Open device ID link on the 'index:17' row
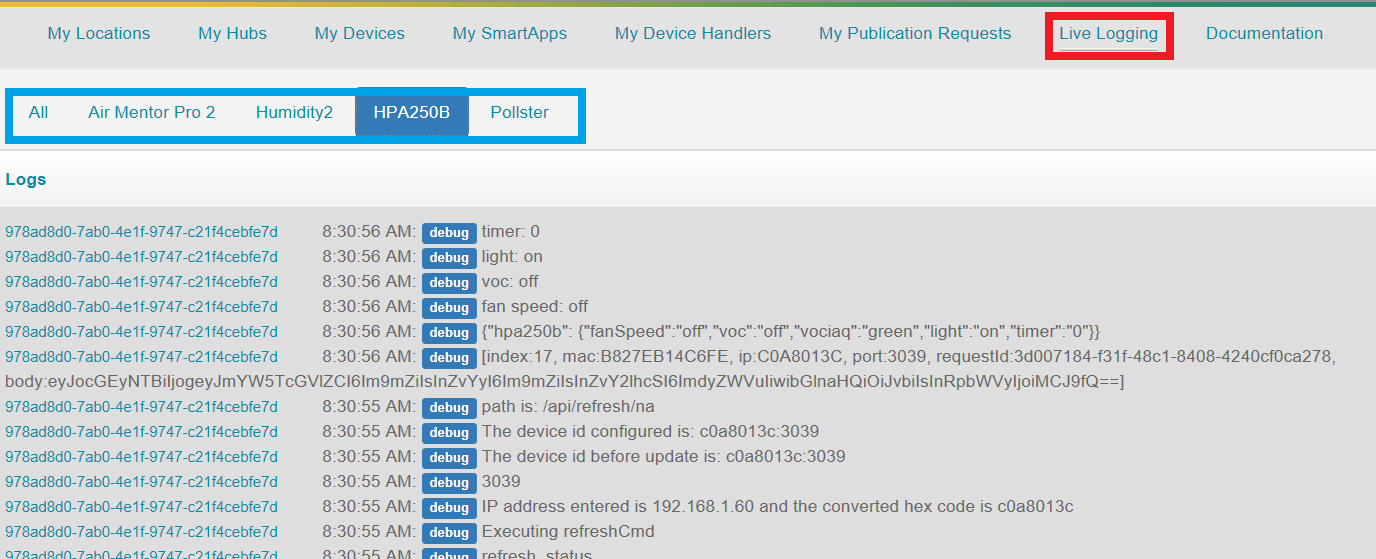Viewport: 1376px width, 559px height. point(141,357)
